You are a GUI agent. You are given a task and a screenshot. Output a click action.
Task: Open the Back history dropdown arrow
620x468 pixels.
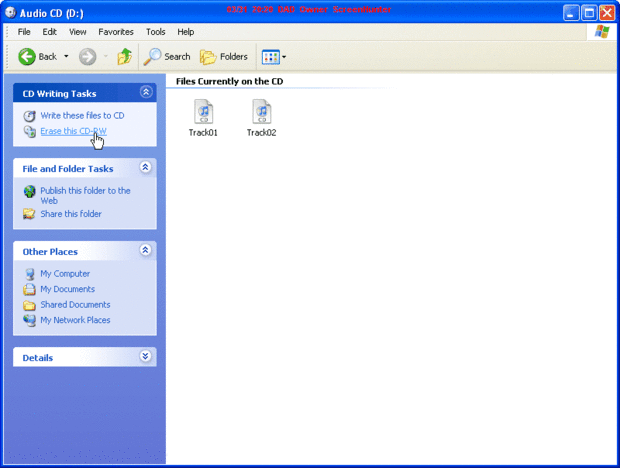tap(66, 57)
